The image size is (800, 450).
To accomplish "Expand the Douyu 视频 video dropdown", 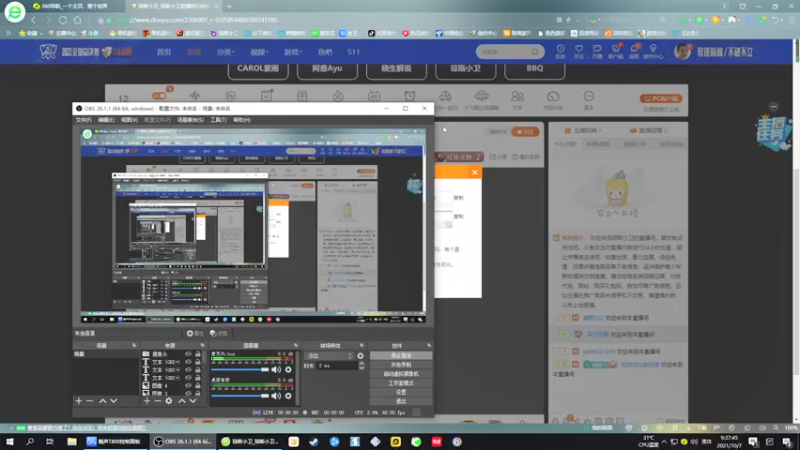I will point(259,52).
